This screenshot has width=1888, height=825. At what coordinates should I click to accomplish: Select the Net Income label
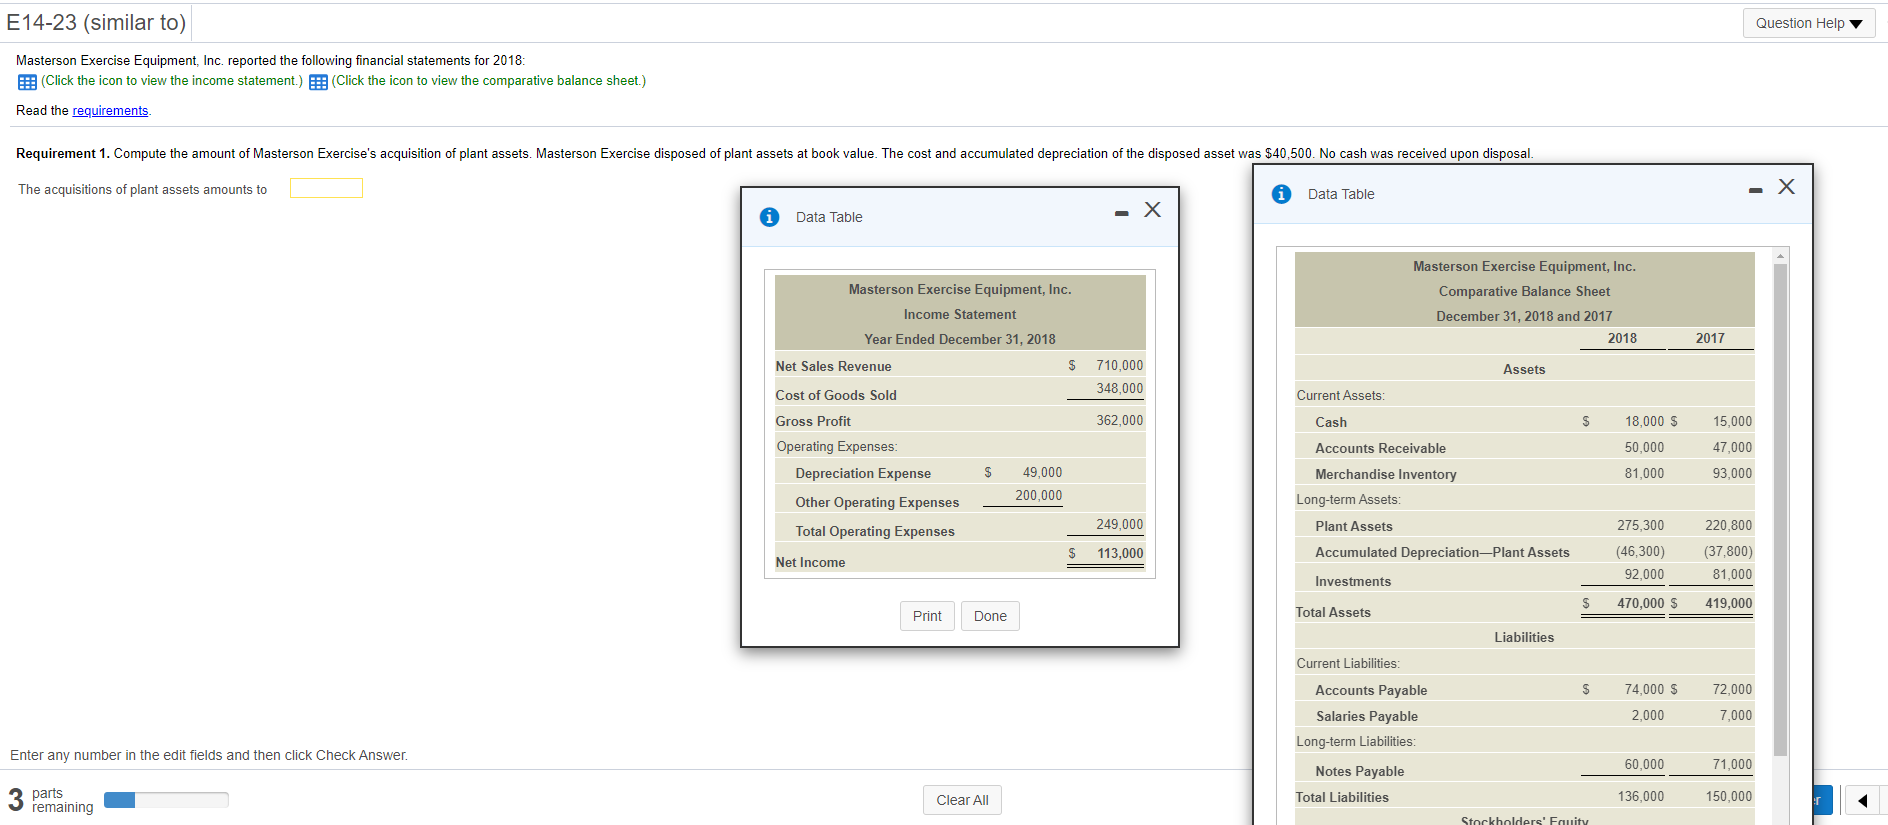[810, 563]
